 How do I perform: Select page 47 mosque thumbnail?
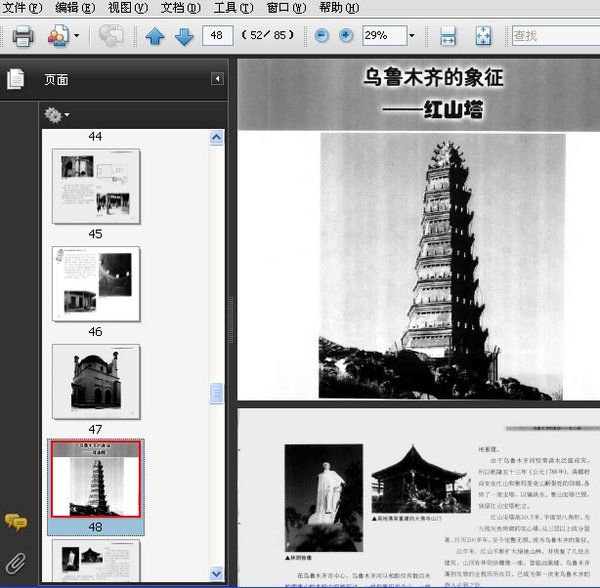tap(96, 381)
